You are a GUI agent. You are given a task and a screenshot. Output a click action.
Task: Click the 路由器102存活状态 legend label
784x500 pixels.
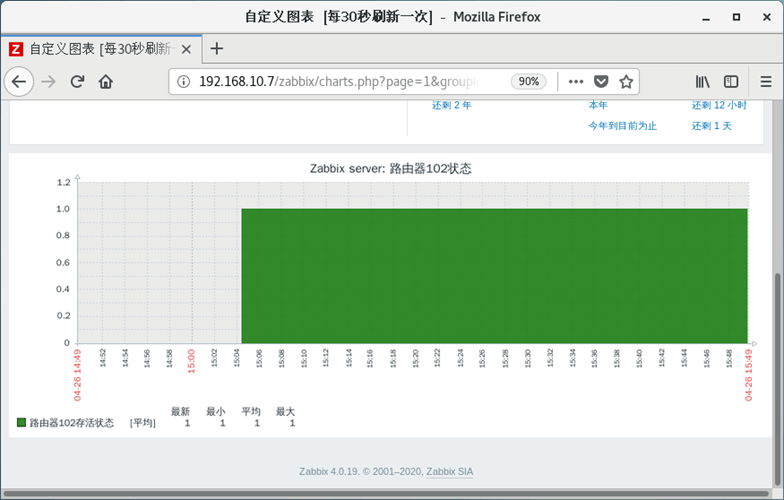(x=72, y=423)
